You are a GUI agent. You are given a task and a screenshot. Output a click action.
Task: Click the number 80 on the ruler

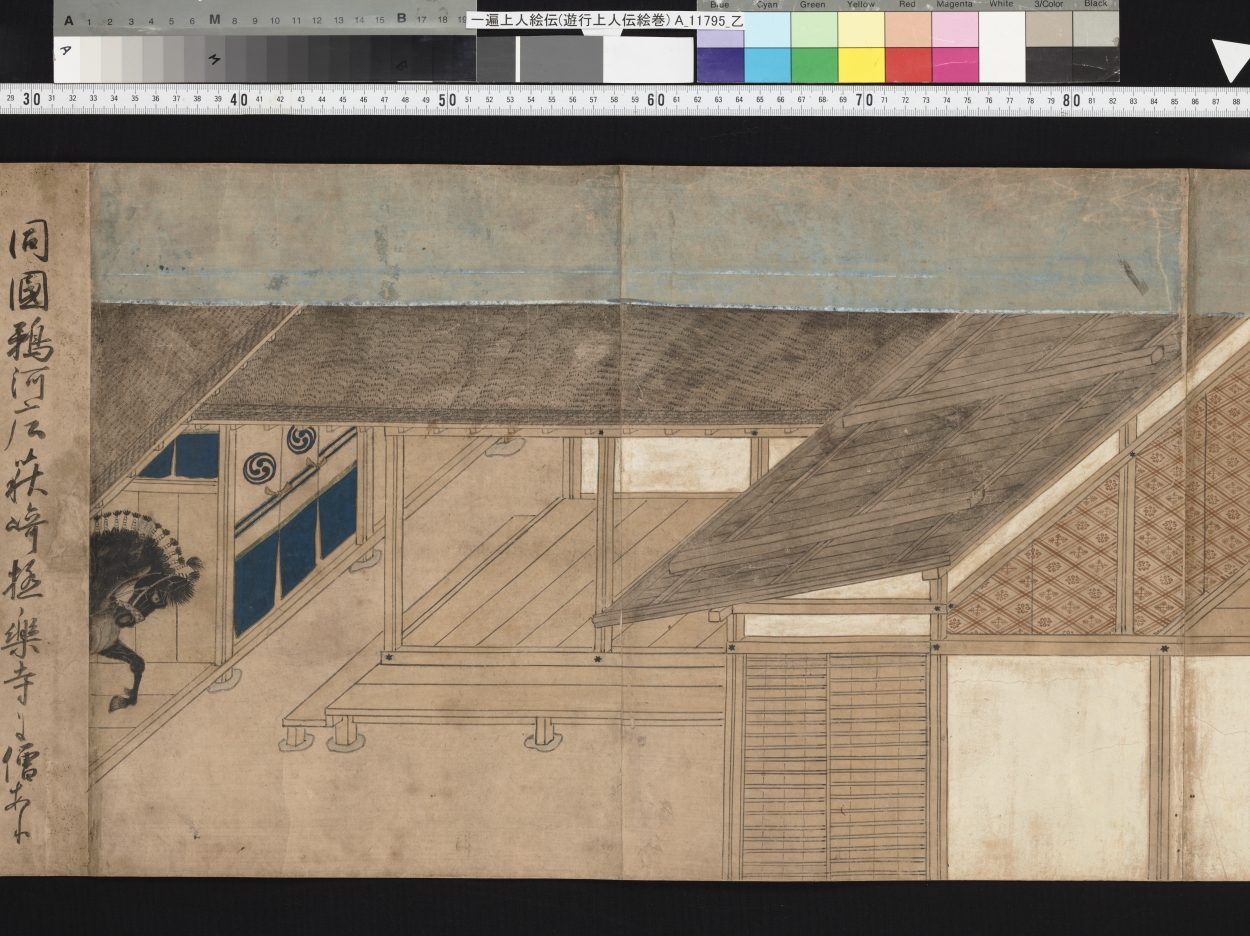pos(1072,99)
